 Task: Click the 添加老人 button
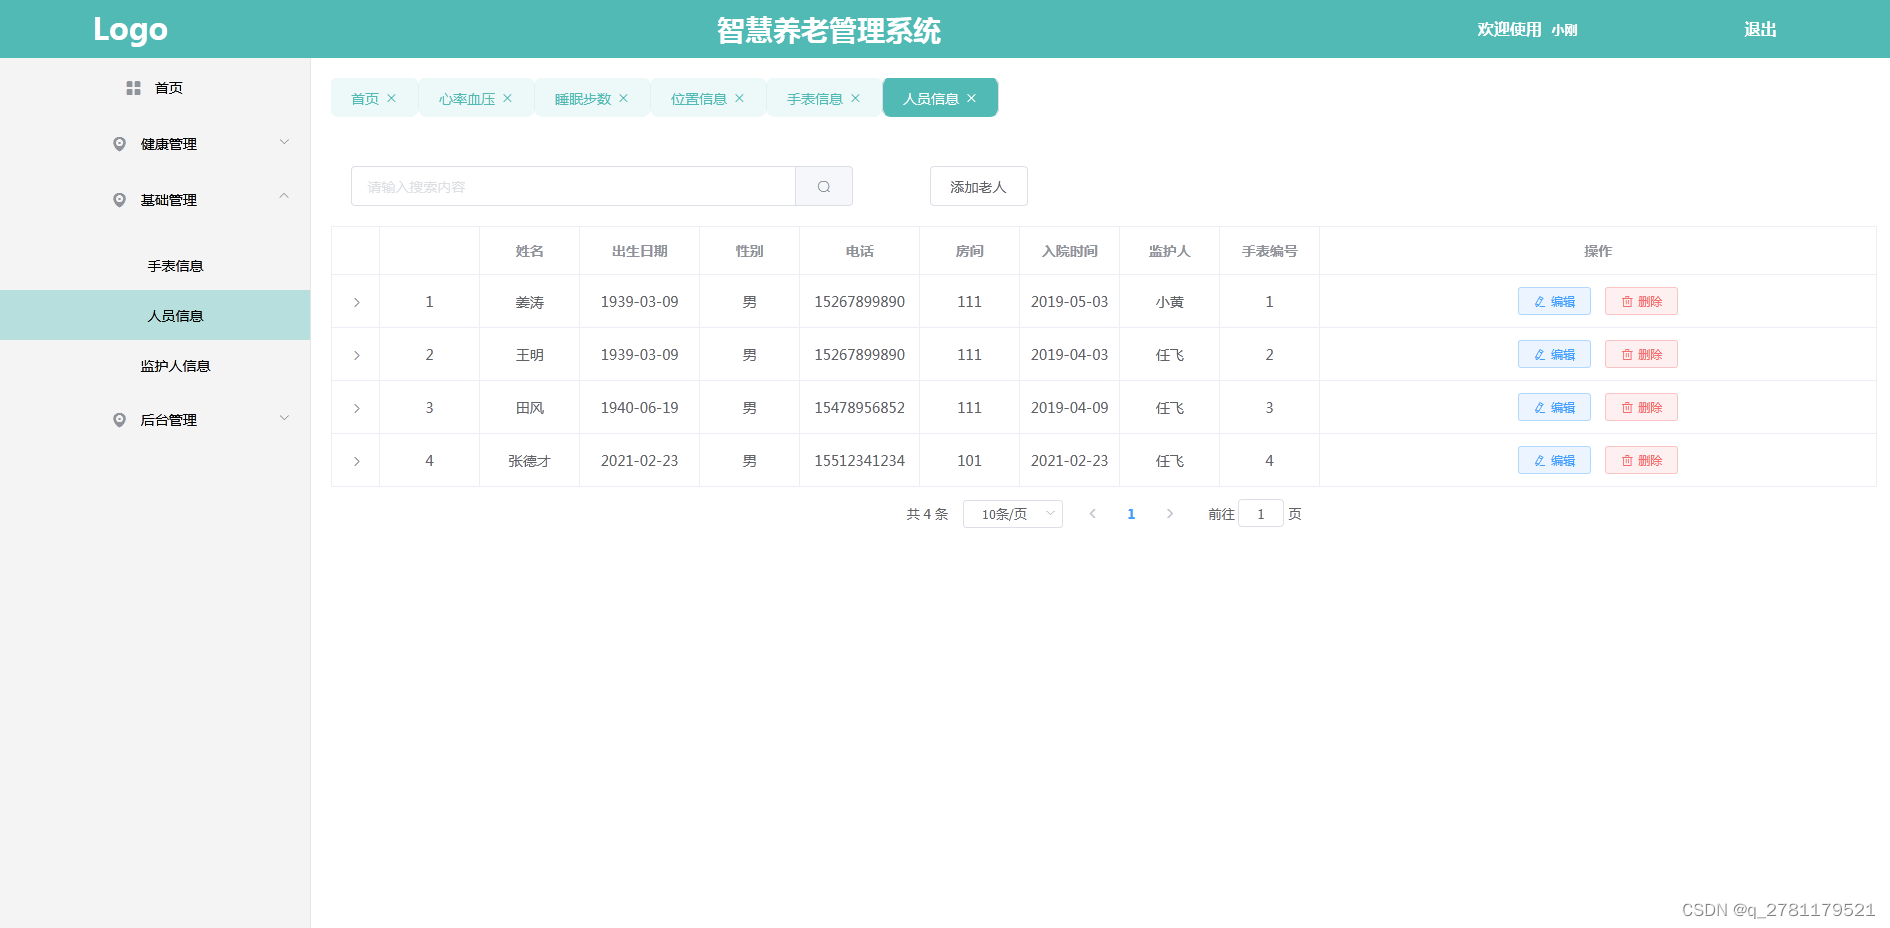click(978, 186)
